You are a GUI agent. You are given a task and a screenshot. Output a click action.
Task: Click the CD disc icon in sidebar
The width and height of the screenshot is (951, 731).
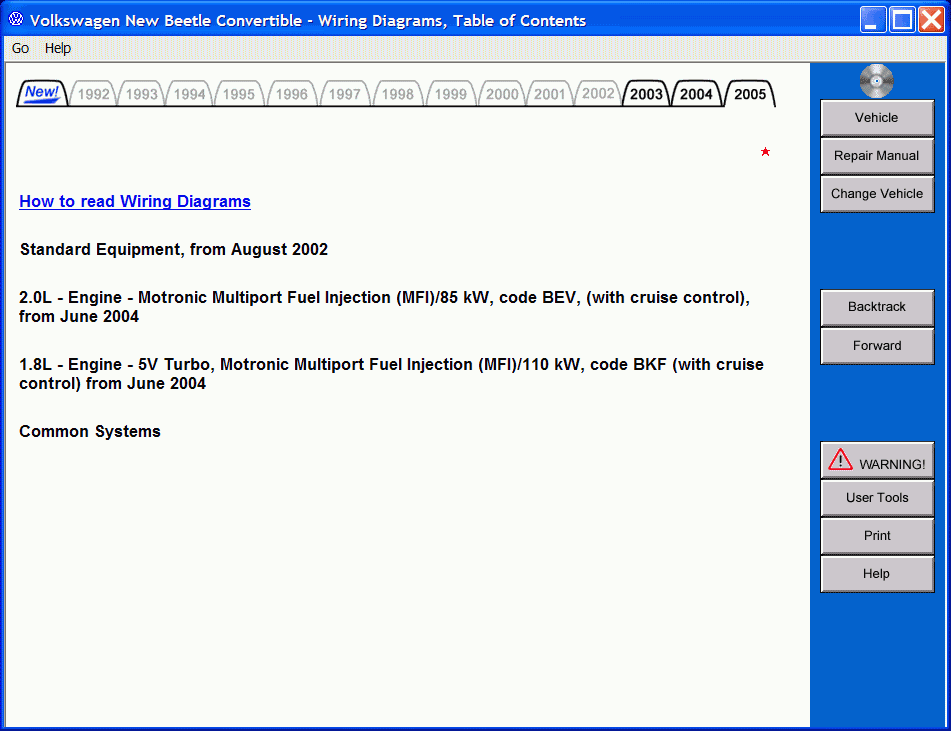(x=876, y=81)
